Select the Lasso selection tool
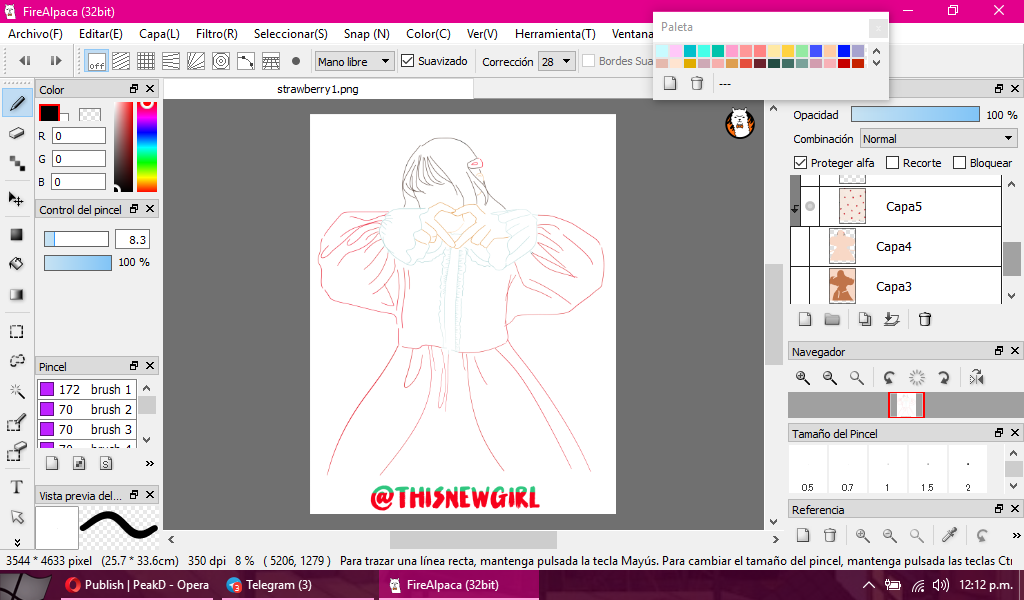The width and height of the screenshot is (1024, 600). coord(17,361)
